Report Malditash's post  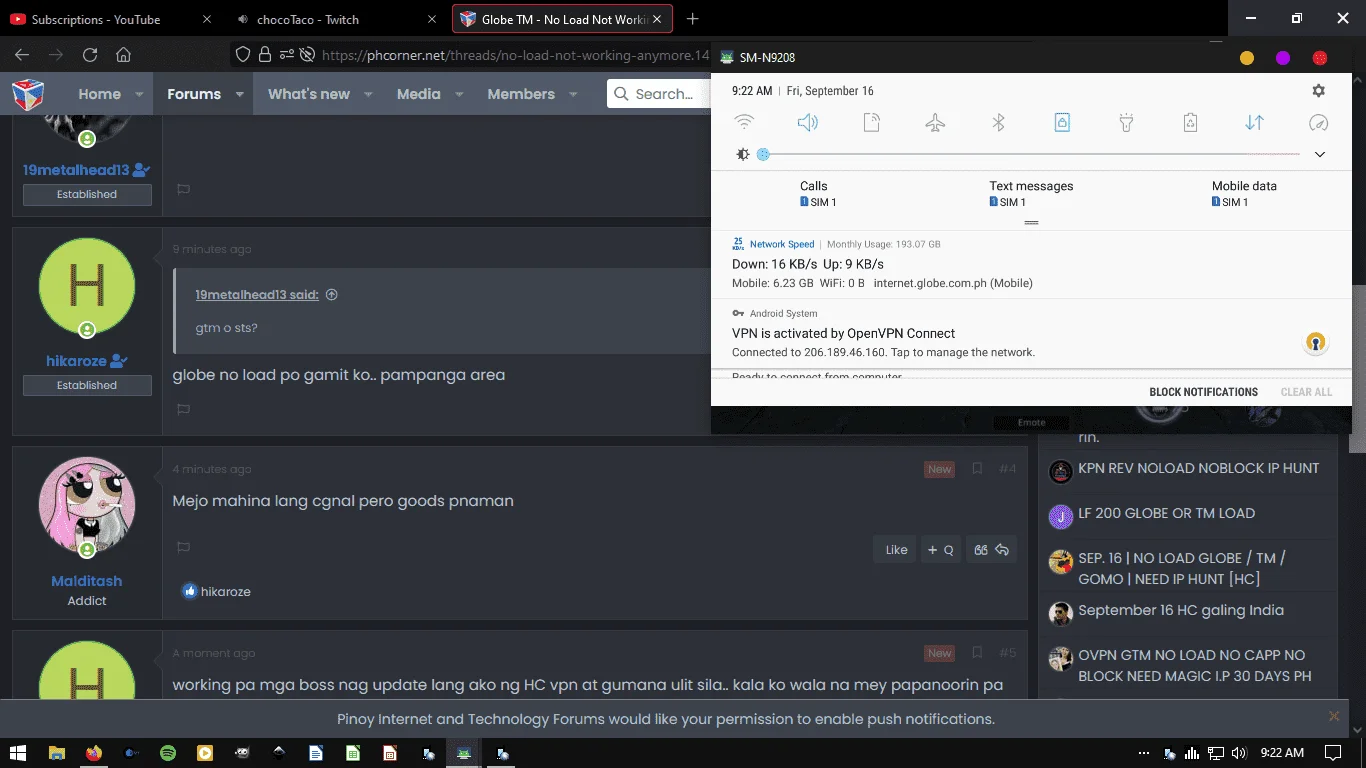(183, 548)
